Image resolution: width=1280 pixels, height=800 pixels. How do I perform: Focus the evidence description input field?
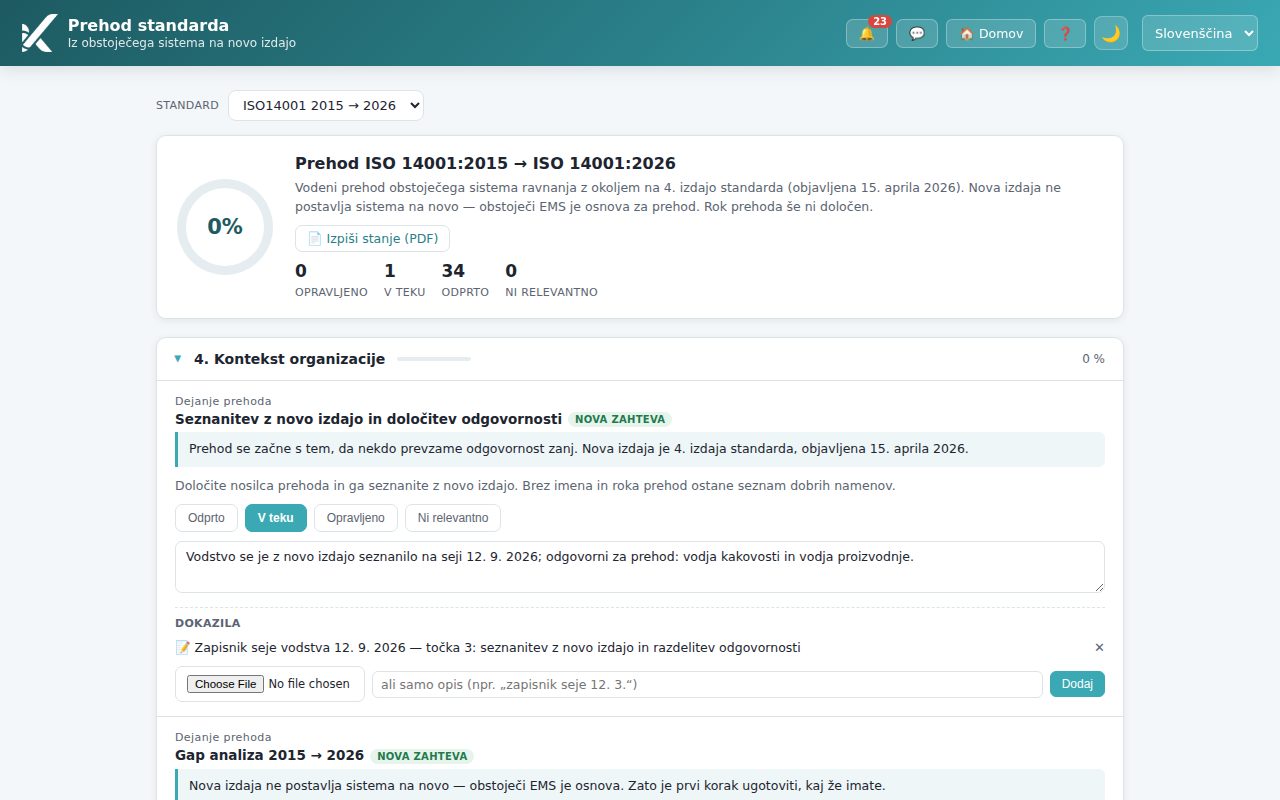point(707,684)
